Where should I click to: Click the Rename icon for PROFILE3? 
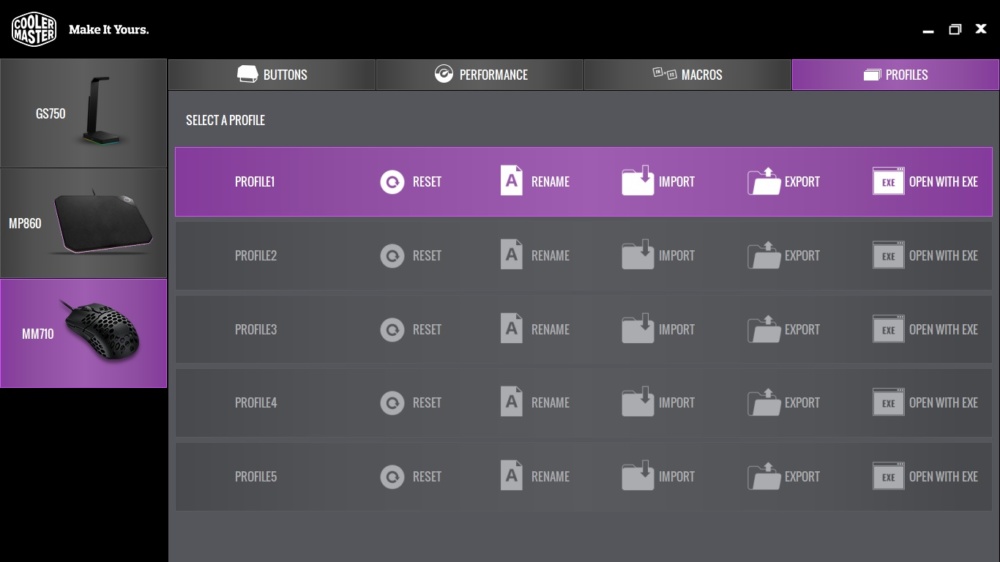pos(511,329)
